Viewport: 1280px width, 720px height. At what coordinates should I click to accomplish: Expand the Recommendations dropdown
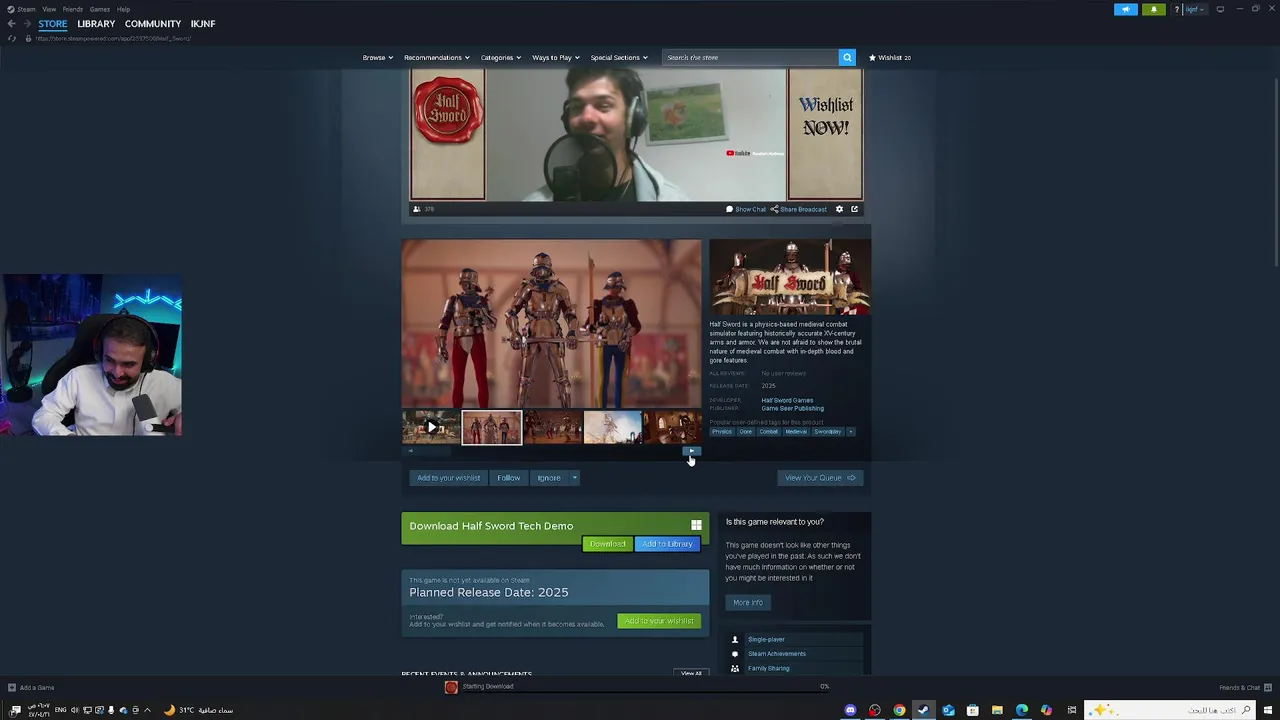coord(436,57)
